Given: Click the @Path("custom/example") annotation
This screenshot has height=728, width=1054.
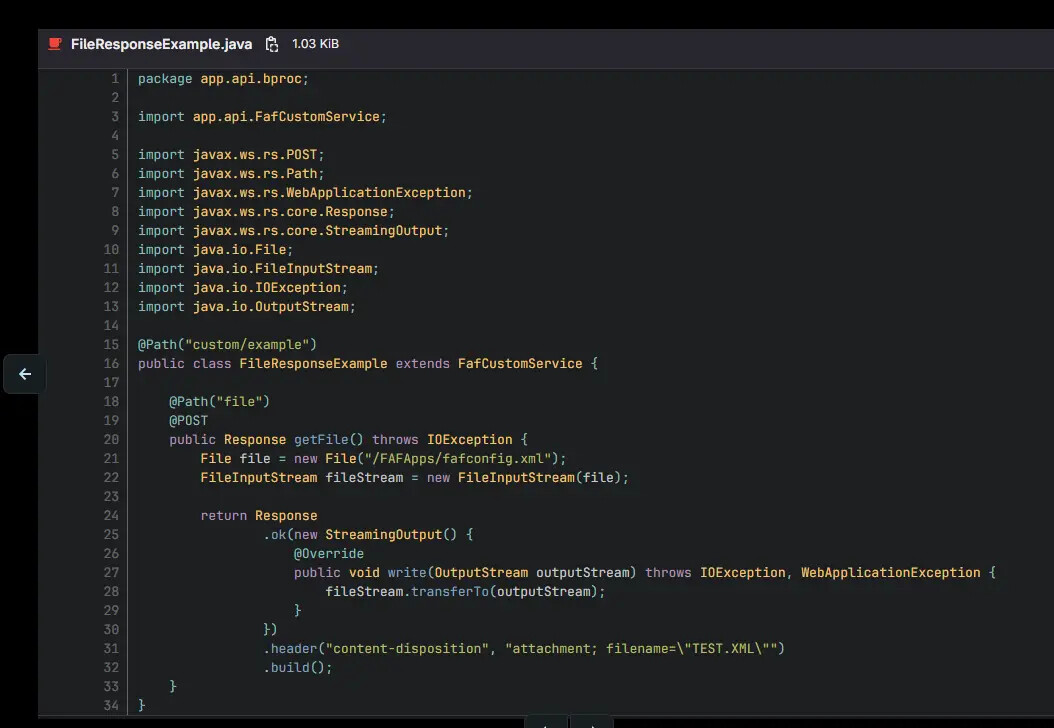Looking at the screenshot, I should point(227,345).
